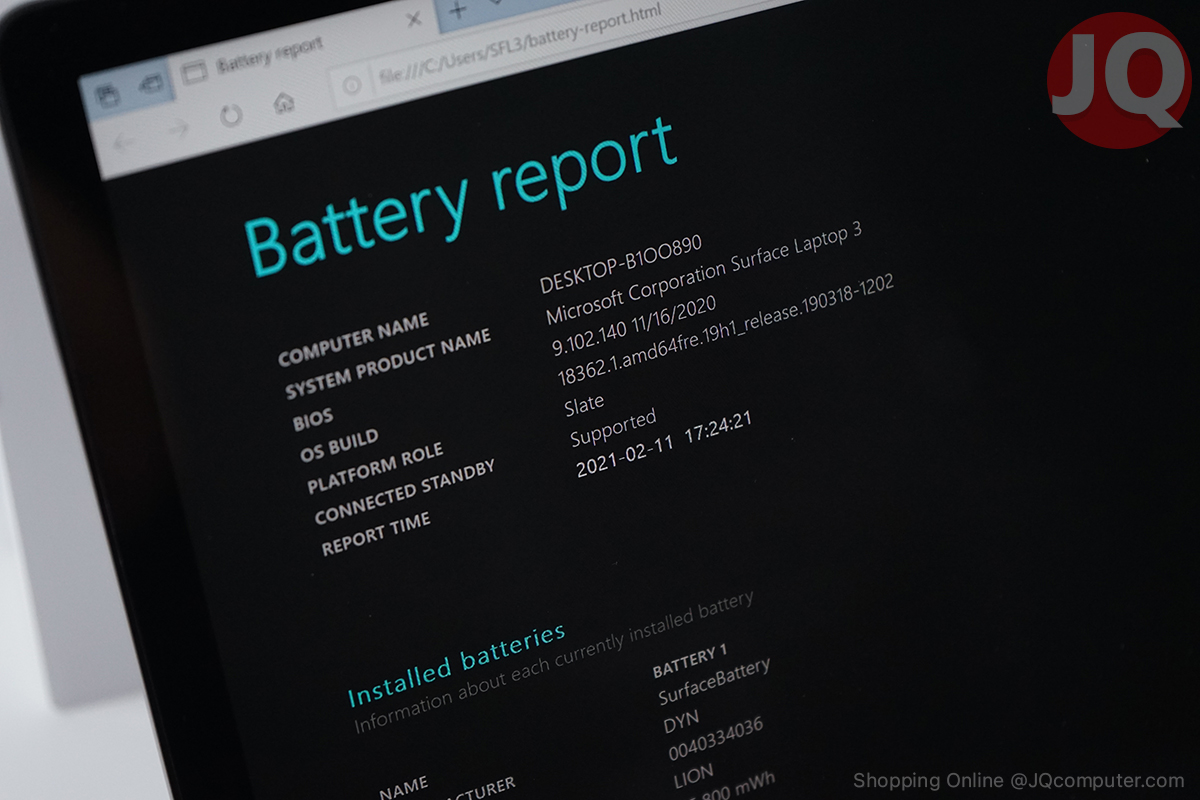Select the DYN manufacturer value
Viewport: 1200px width, 800px height.
tap(681, 722)
